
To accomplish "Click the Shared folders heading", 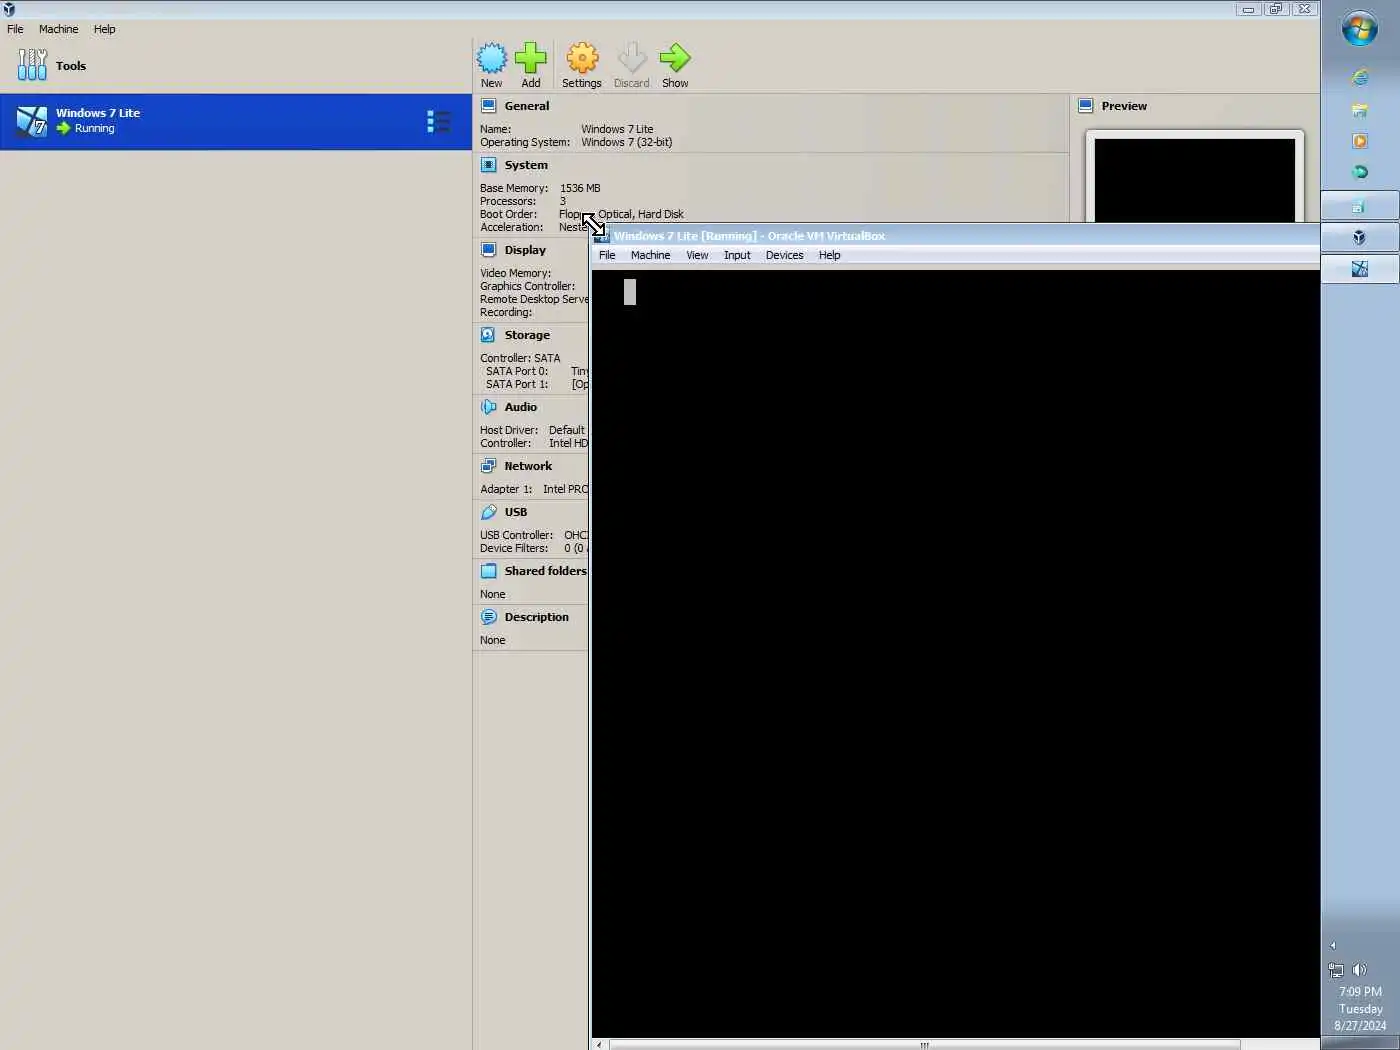I will pyautogui.click(x=546, y=570).
